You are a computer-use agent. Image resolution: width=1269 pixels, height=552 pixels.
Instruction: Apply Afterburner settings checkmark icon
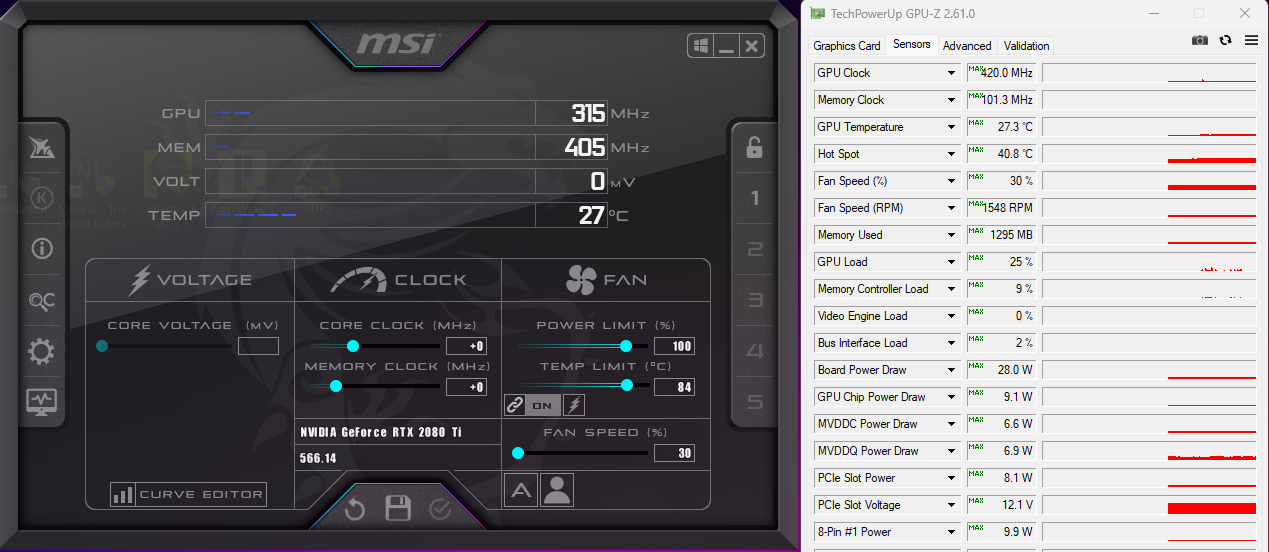(440, 510)
